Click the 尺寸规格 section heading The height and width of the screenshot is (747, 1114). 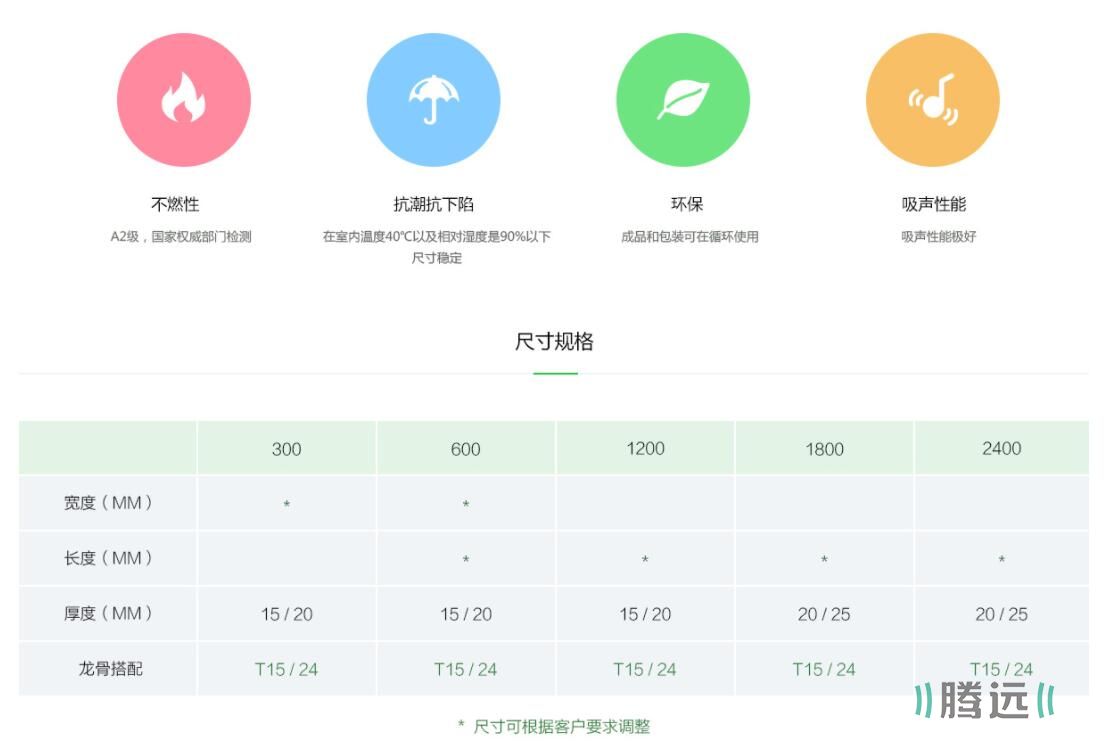pos(554,342)
